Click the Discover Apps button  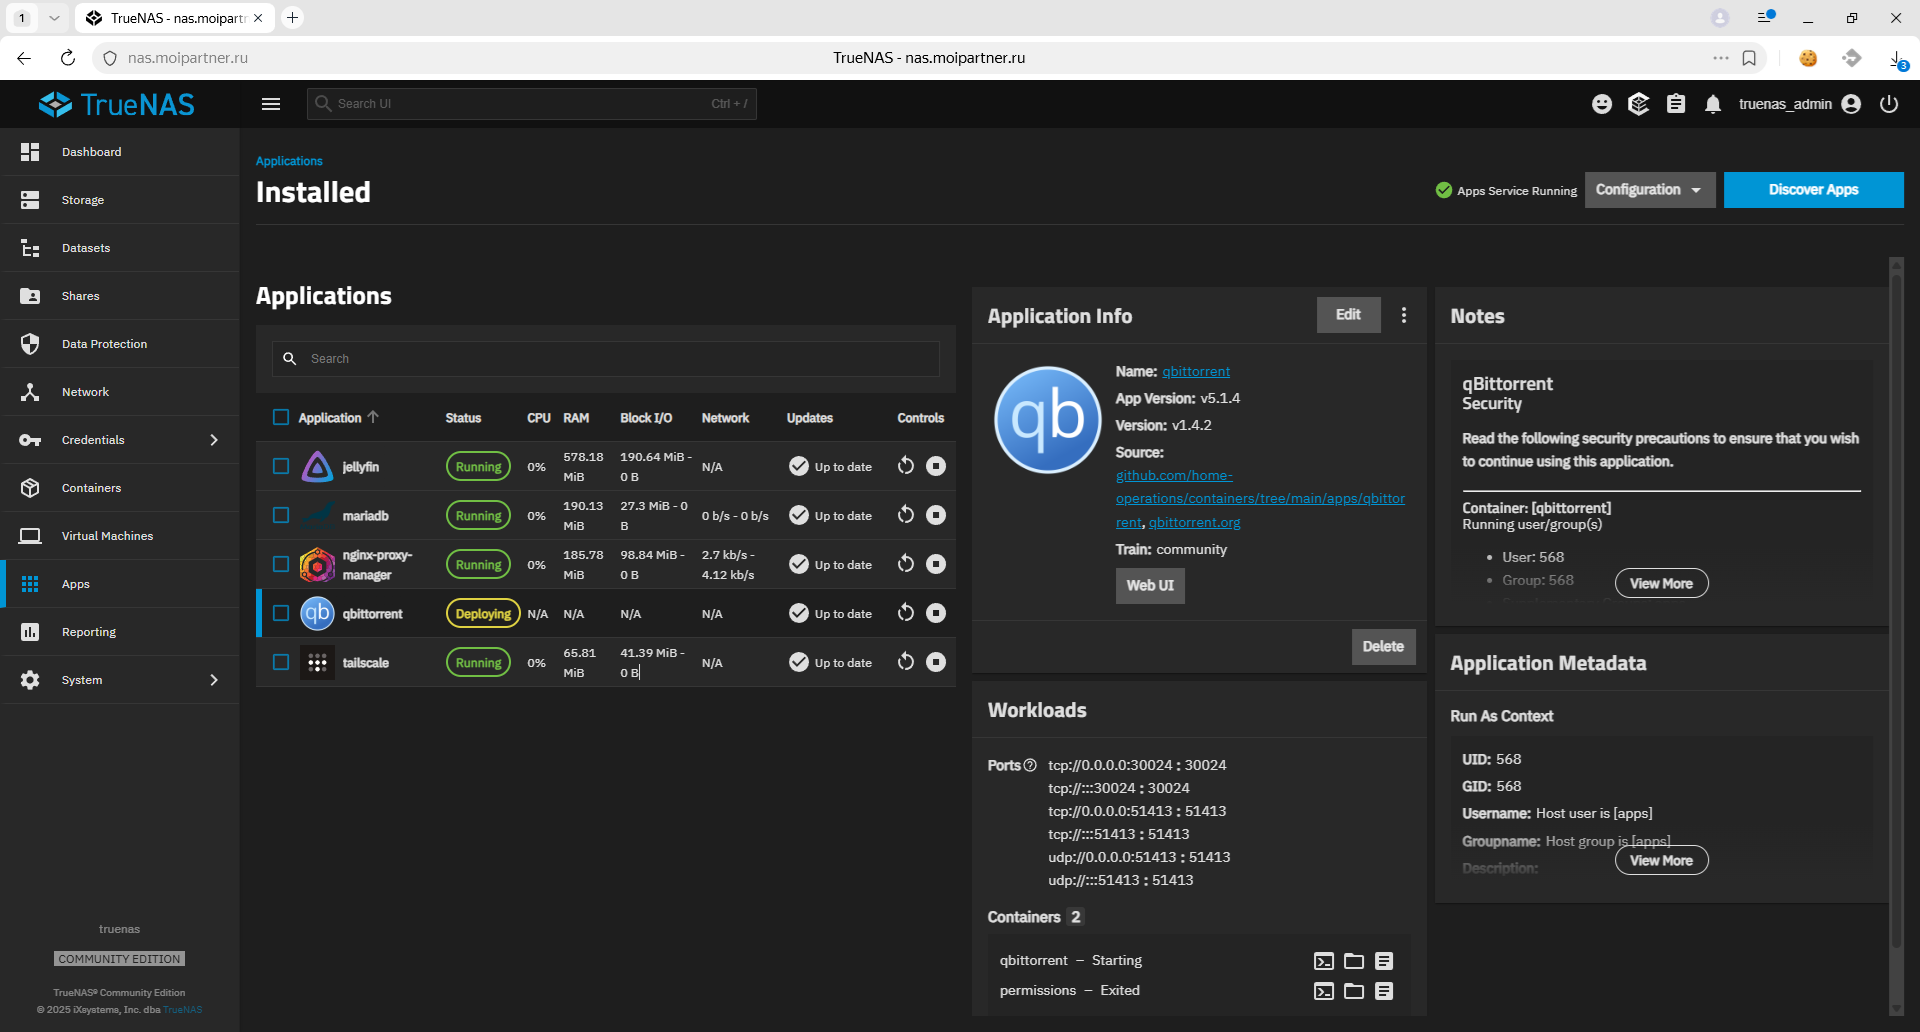pyautogui.click(x=1813, y=190)
